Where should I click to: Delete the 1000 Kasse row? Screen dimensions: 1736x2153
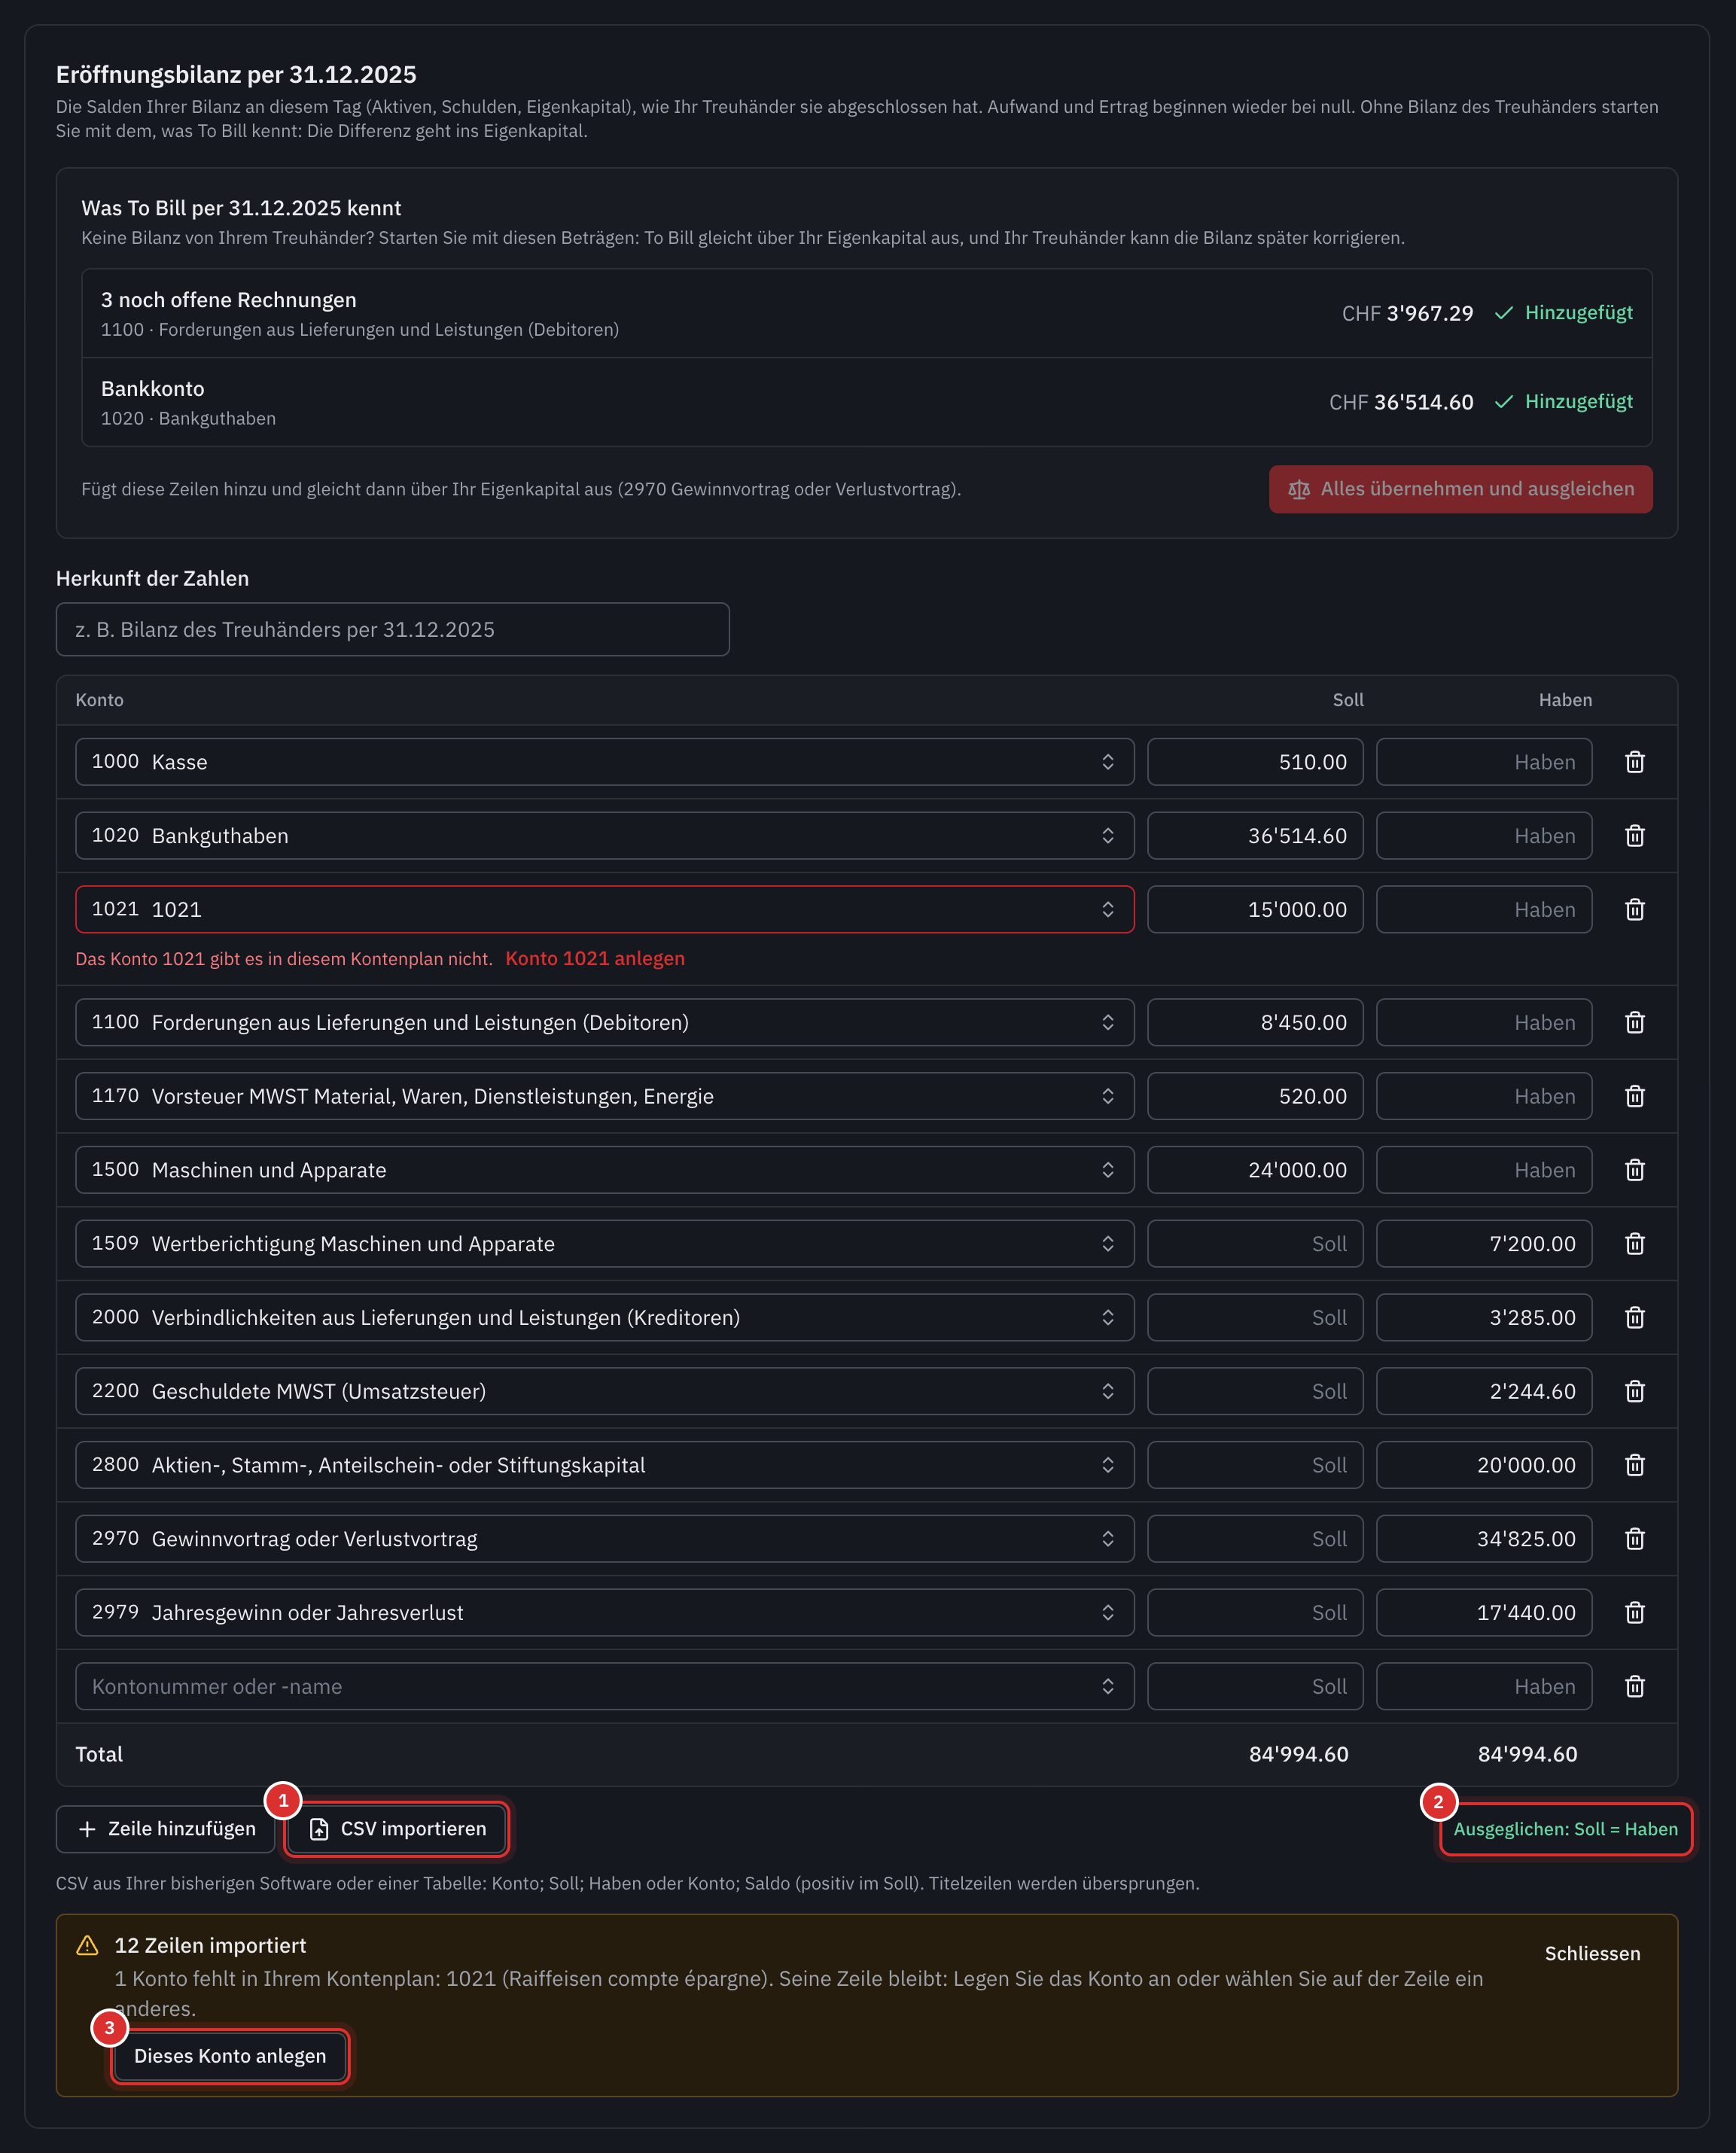(x=1634, y=762)
